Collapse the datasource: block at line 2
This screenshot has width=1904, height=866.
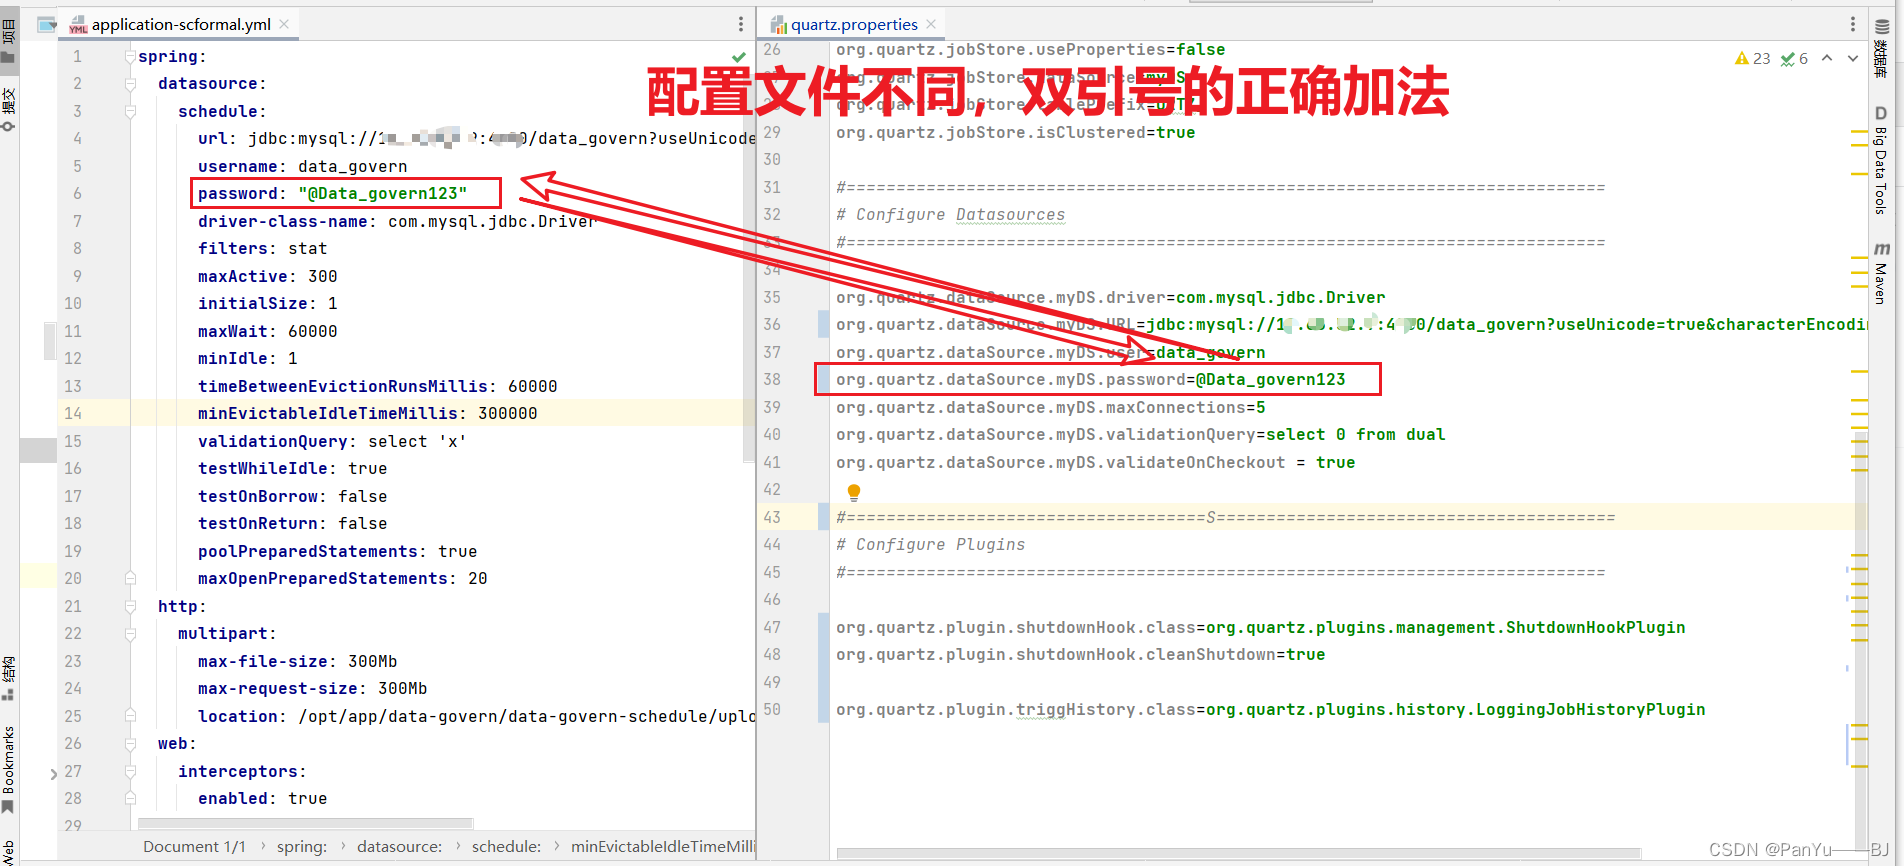[130, 84]
